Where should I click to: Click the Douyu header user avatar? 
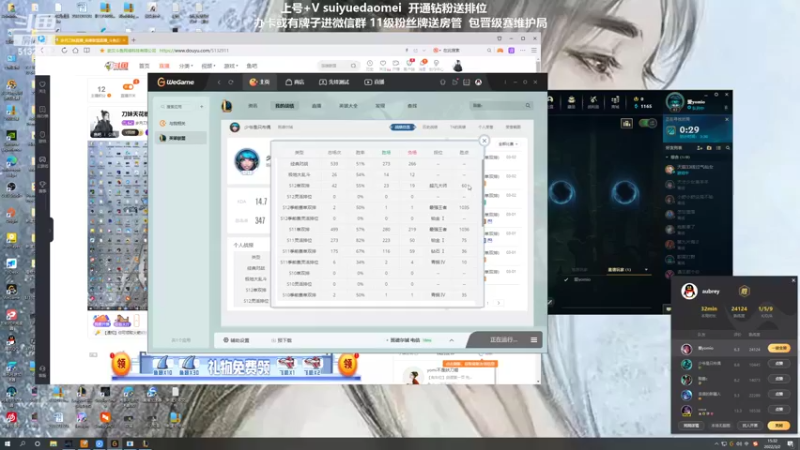click(458, 65)
